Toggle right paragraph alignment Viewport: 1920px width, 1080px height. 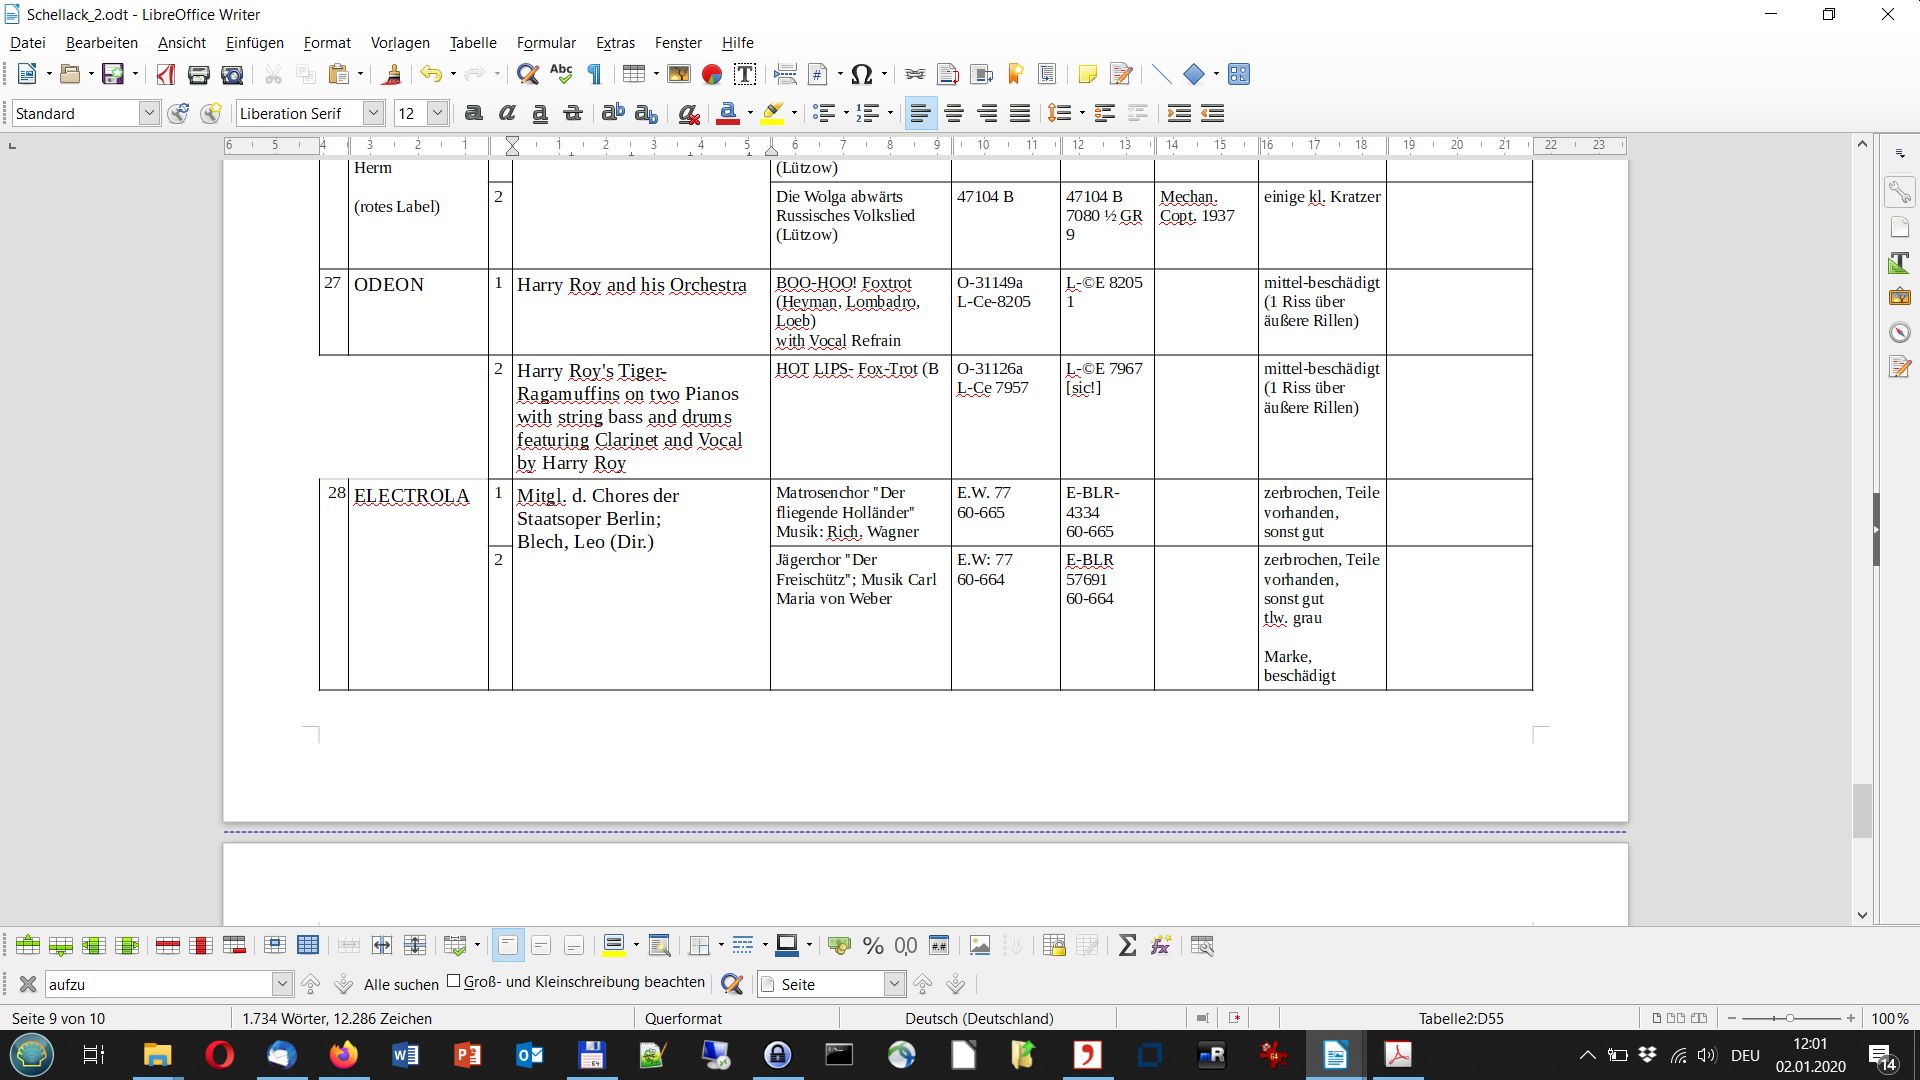click(987, 113)
